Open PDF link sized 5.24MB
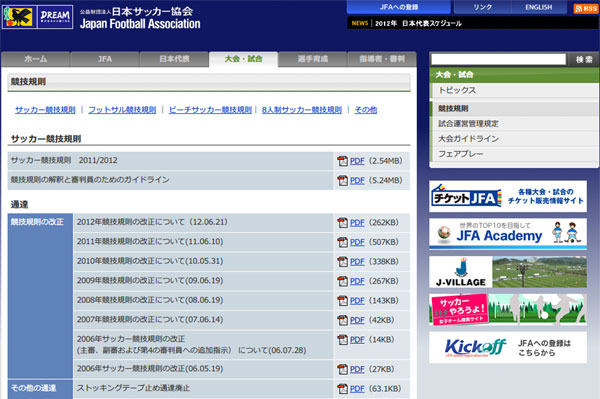The image size is (600, 399). coord(357,180)
